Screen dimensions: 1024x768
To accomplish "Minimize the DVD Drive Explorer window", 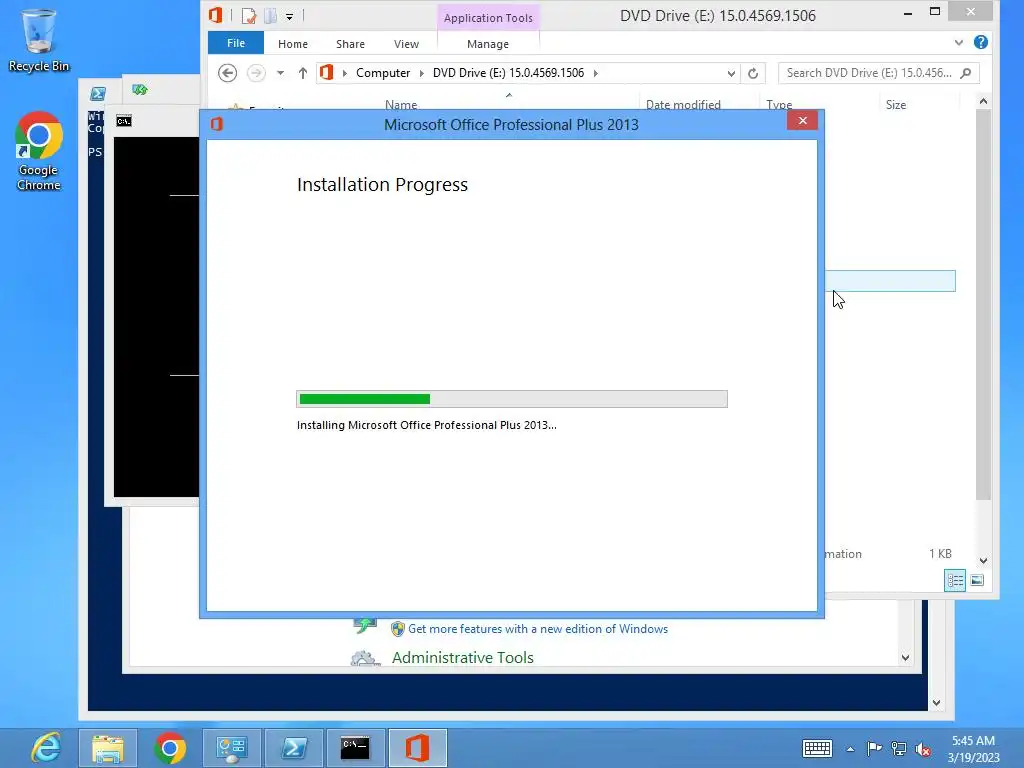I will pos(908,12).
